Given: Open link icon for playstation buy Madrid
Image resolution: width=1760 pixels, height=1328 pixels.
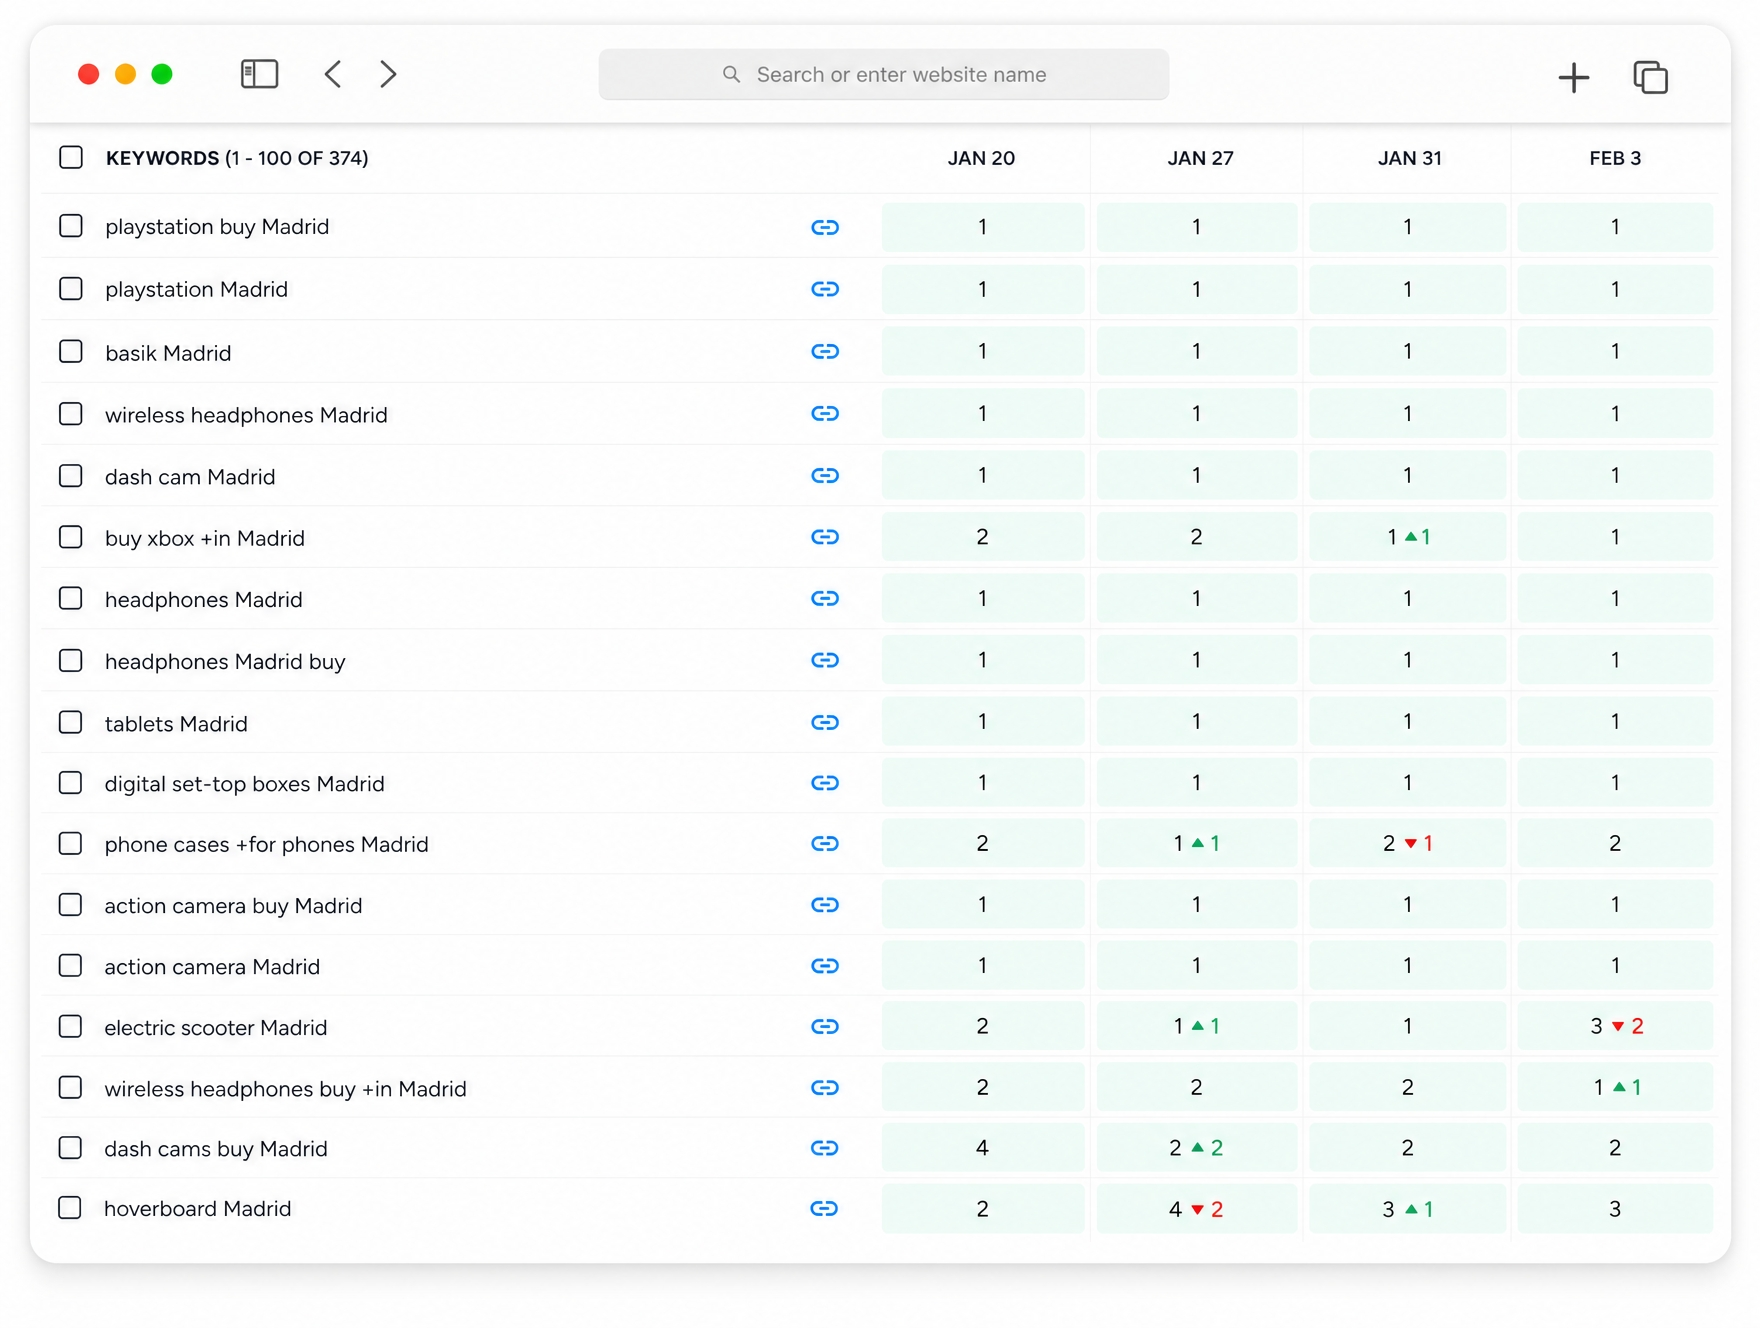Looking at the screenshot, I should pos(825,227).
